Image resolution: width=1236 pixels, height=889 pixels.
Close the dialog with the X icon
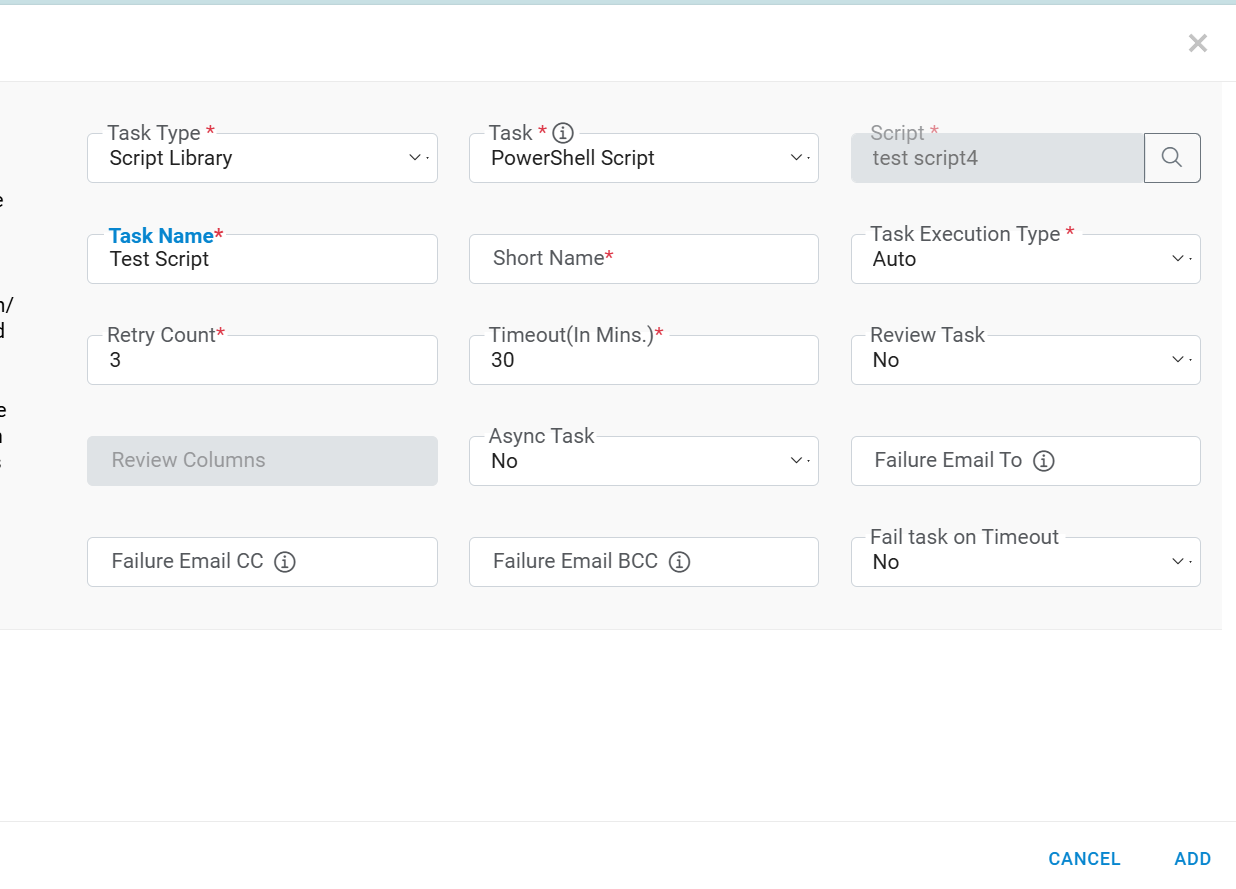(1197, 43)
